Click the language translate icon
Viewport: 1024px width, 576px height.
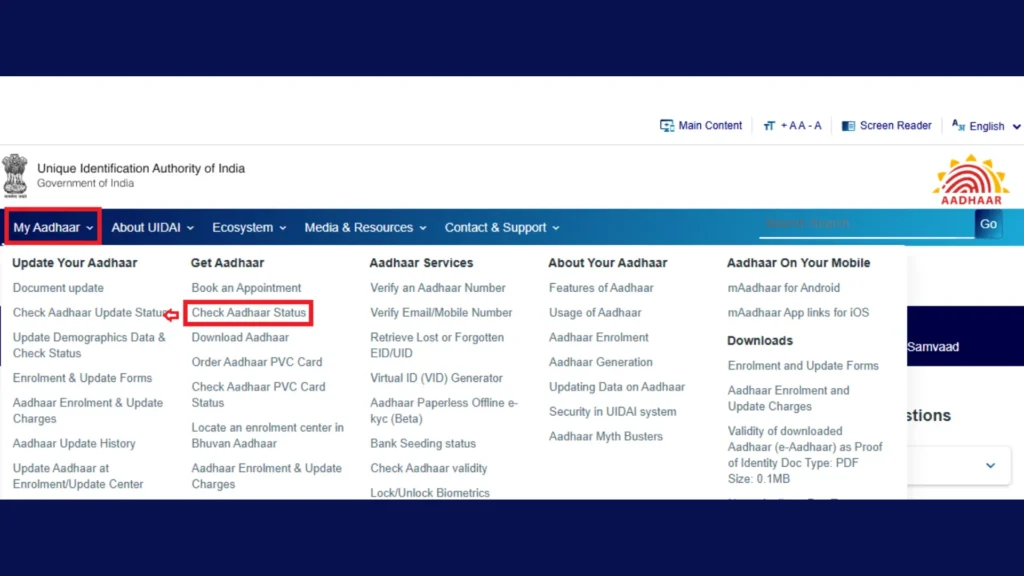(x=958, y=125)
